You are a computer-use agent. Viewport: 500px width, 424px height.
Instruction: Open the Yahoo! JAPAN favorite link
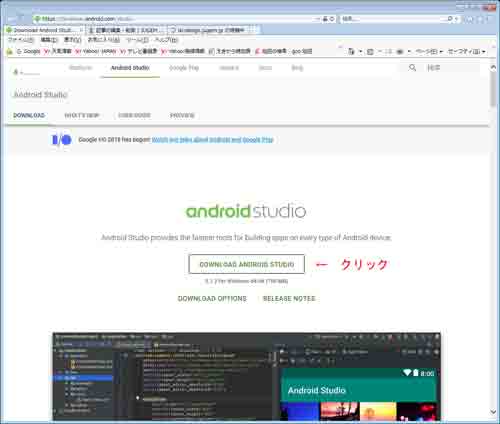coord(95,51)
